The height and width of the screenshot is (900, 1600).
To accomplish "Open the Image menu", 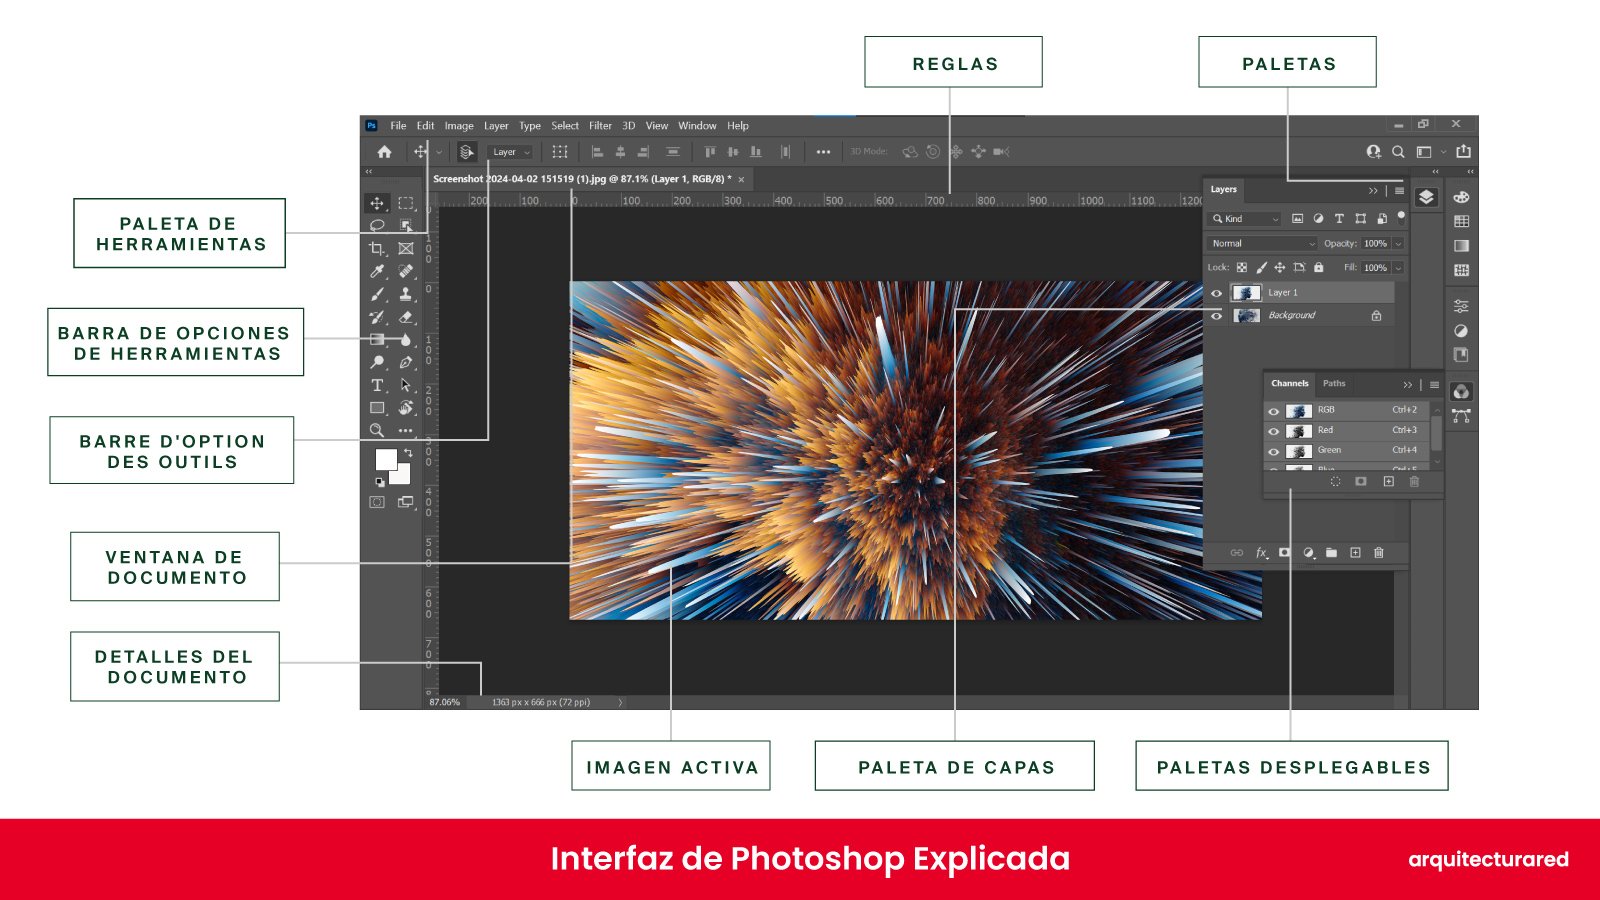I will (459, 126).
